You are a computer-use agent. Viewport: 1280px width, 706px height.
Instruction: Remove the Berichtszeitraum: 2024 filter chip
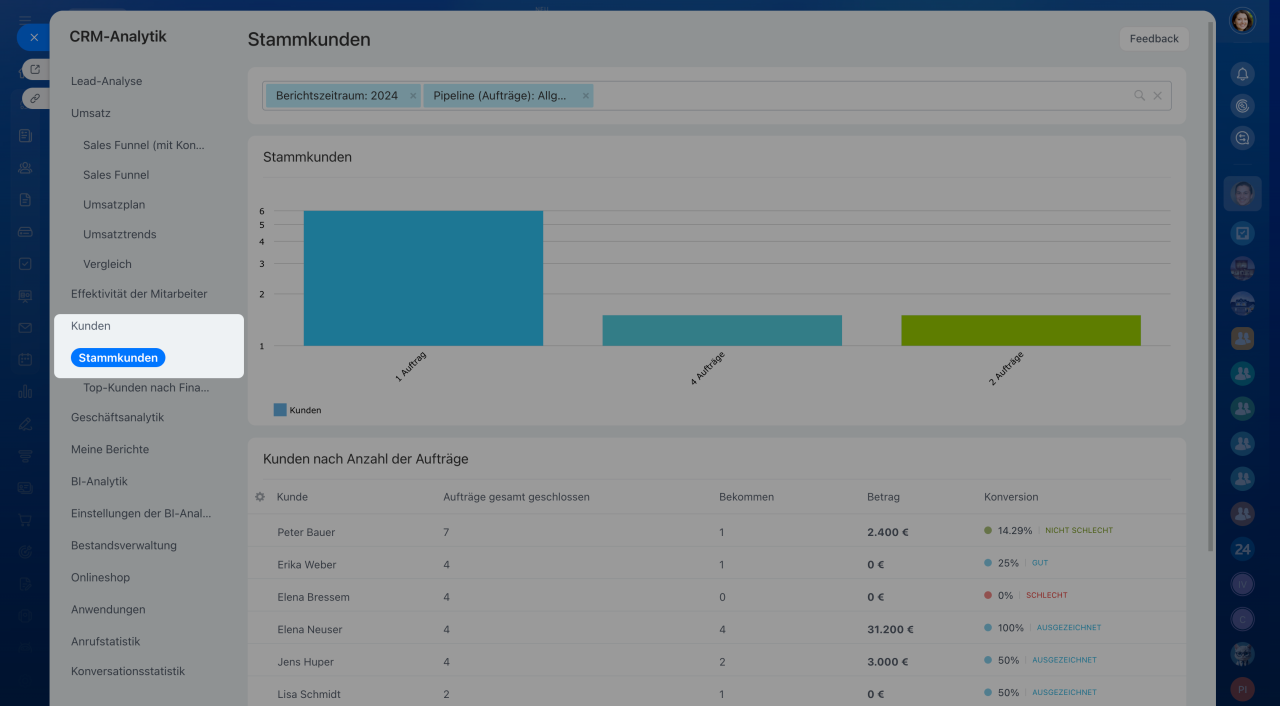point(413,96)
